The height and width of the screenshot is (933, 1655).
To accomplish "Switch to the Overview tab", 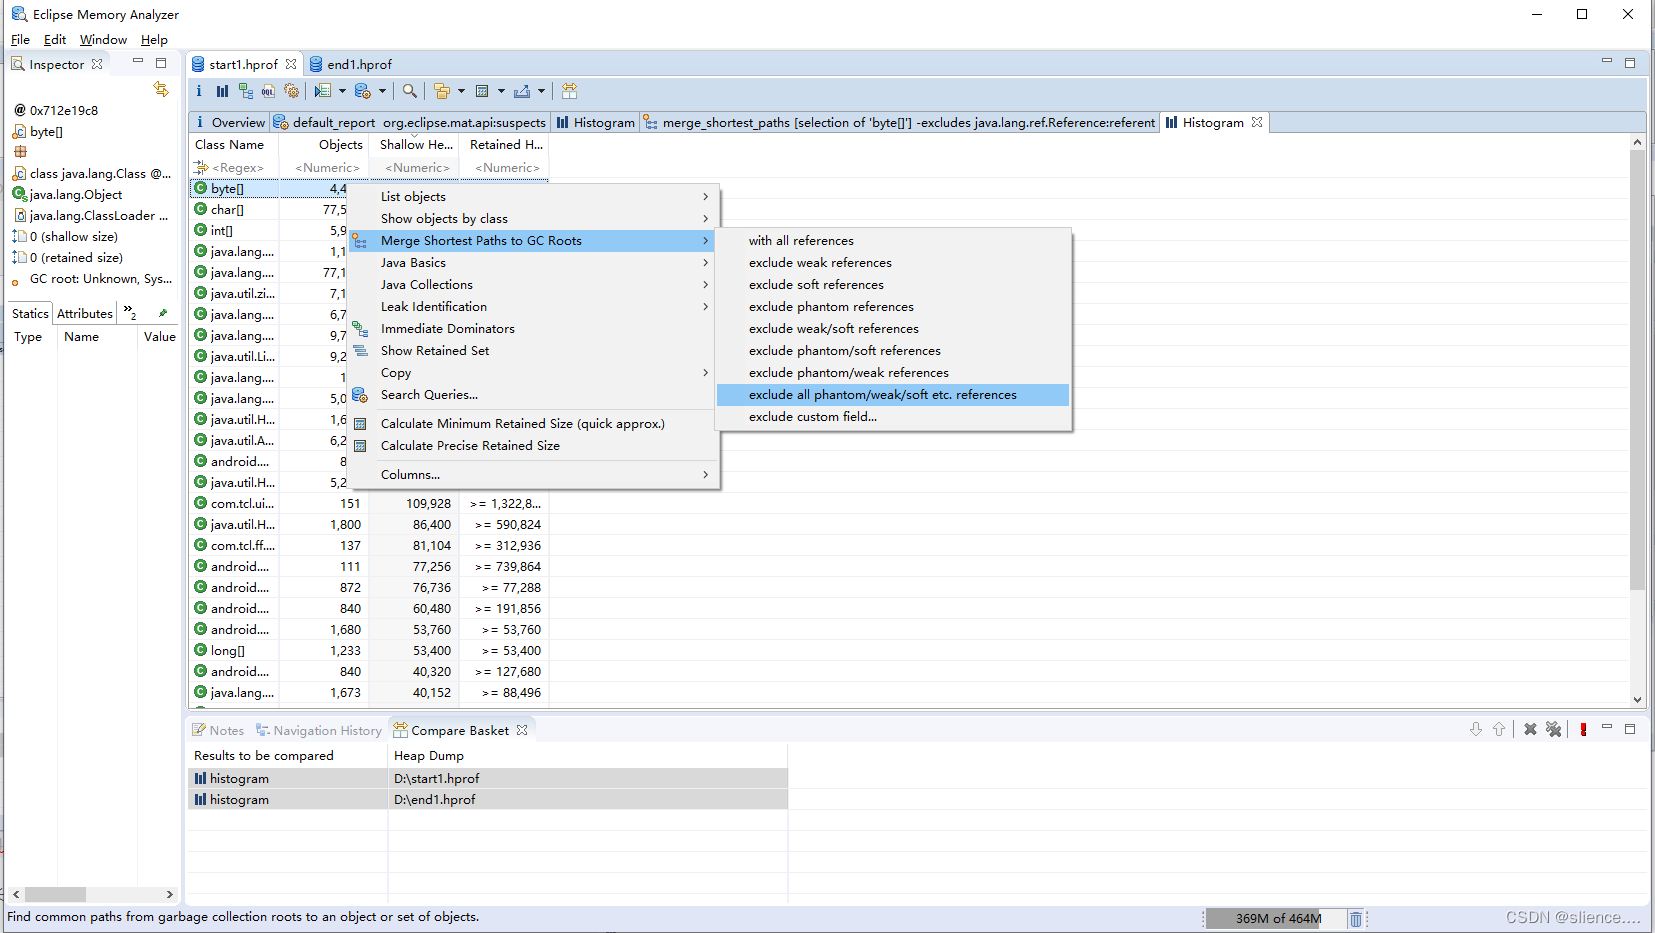I will pyautogui.click(x=230, y=122).
